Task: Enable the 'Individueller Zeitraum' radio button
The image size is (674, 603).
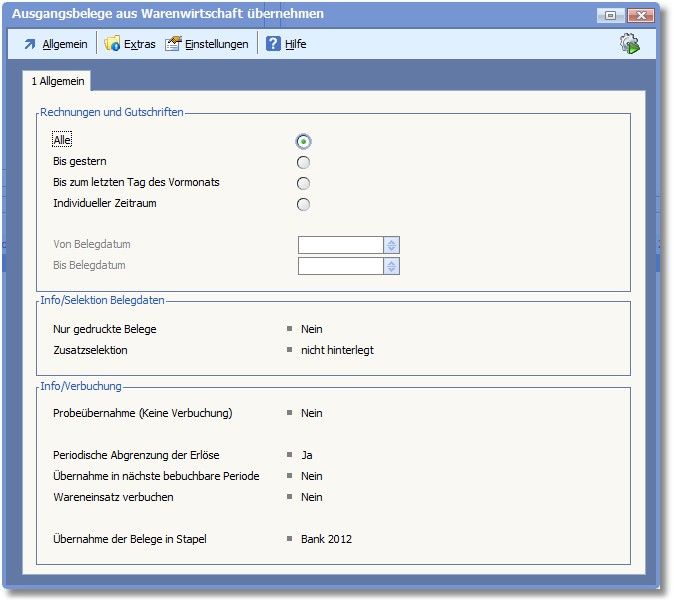Action: [303, 204]
